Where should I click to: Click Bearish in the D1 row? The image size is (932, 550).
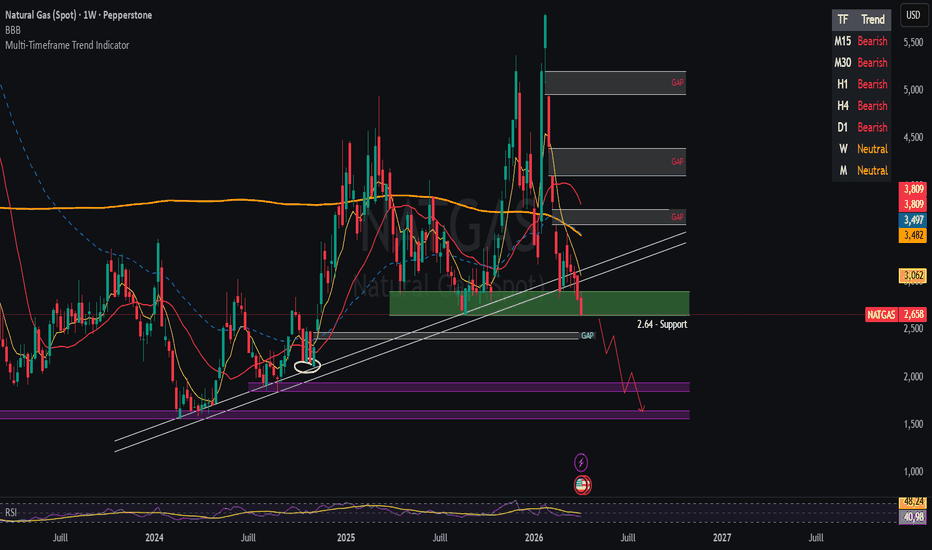click(872, 127)
